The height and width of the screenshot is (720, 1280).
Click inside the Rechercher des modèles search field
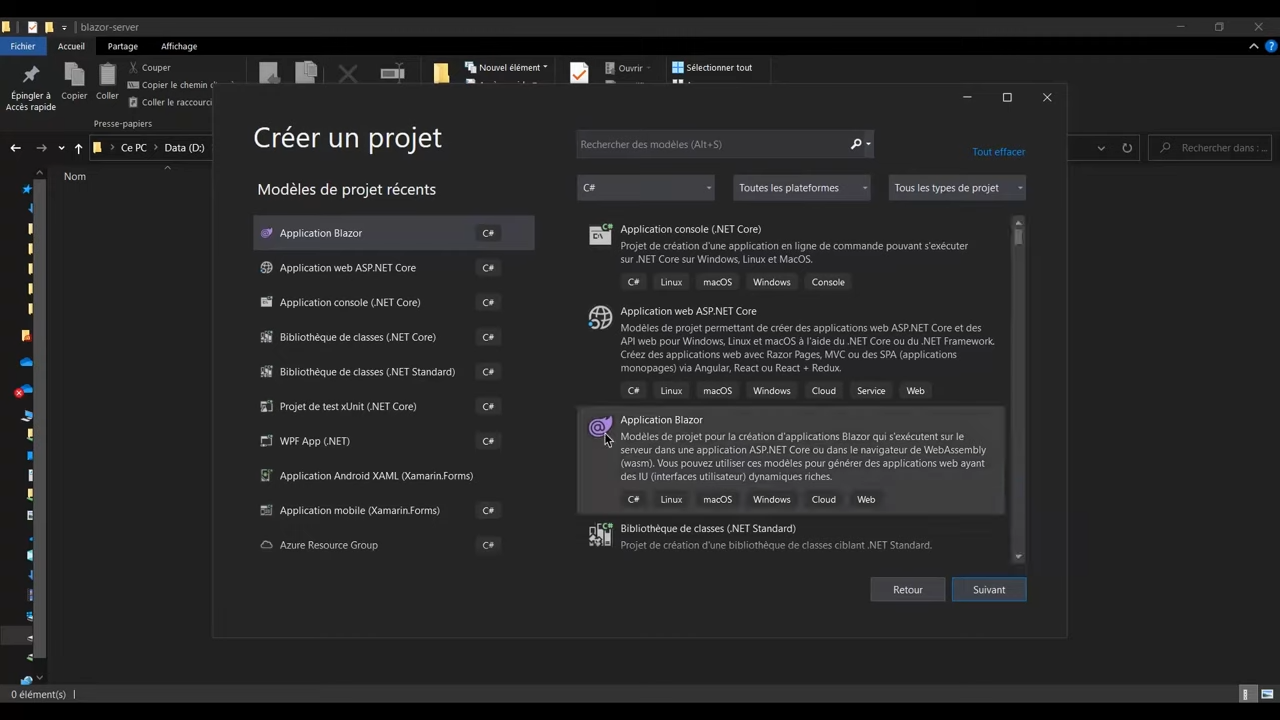pos(700,144)
